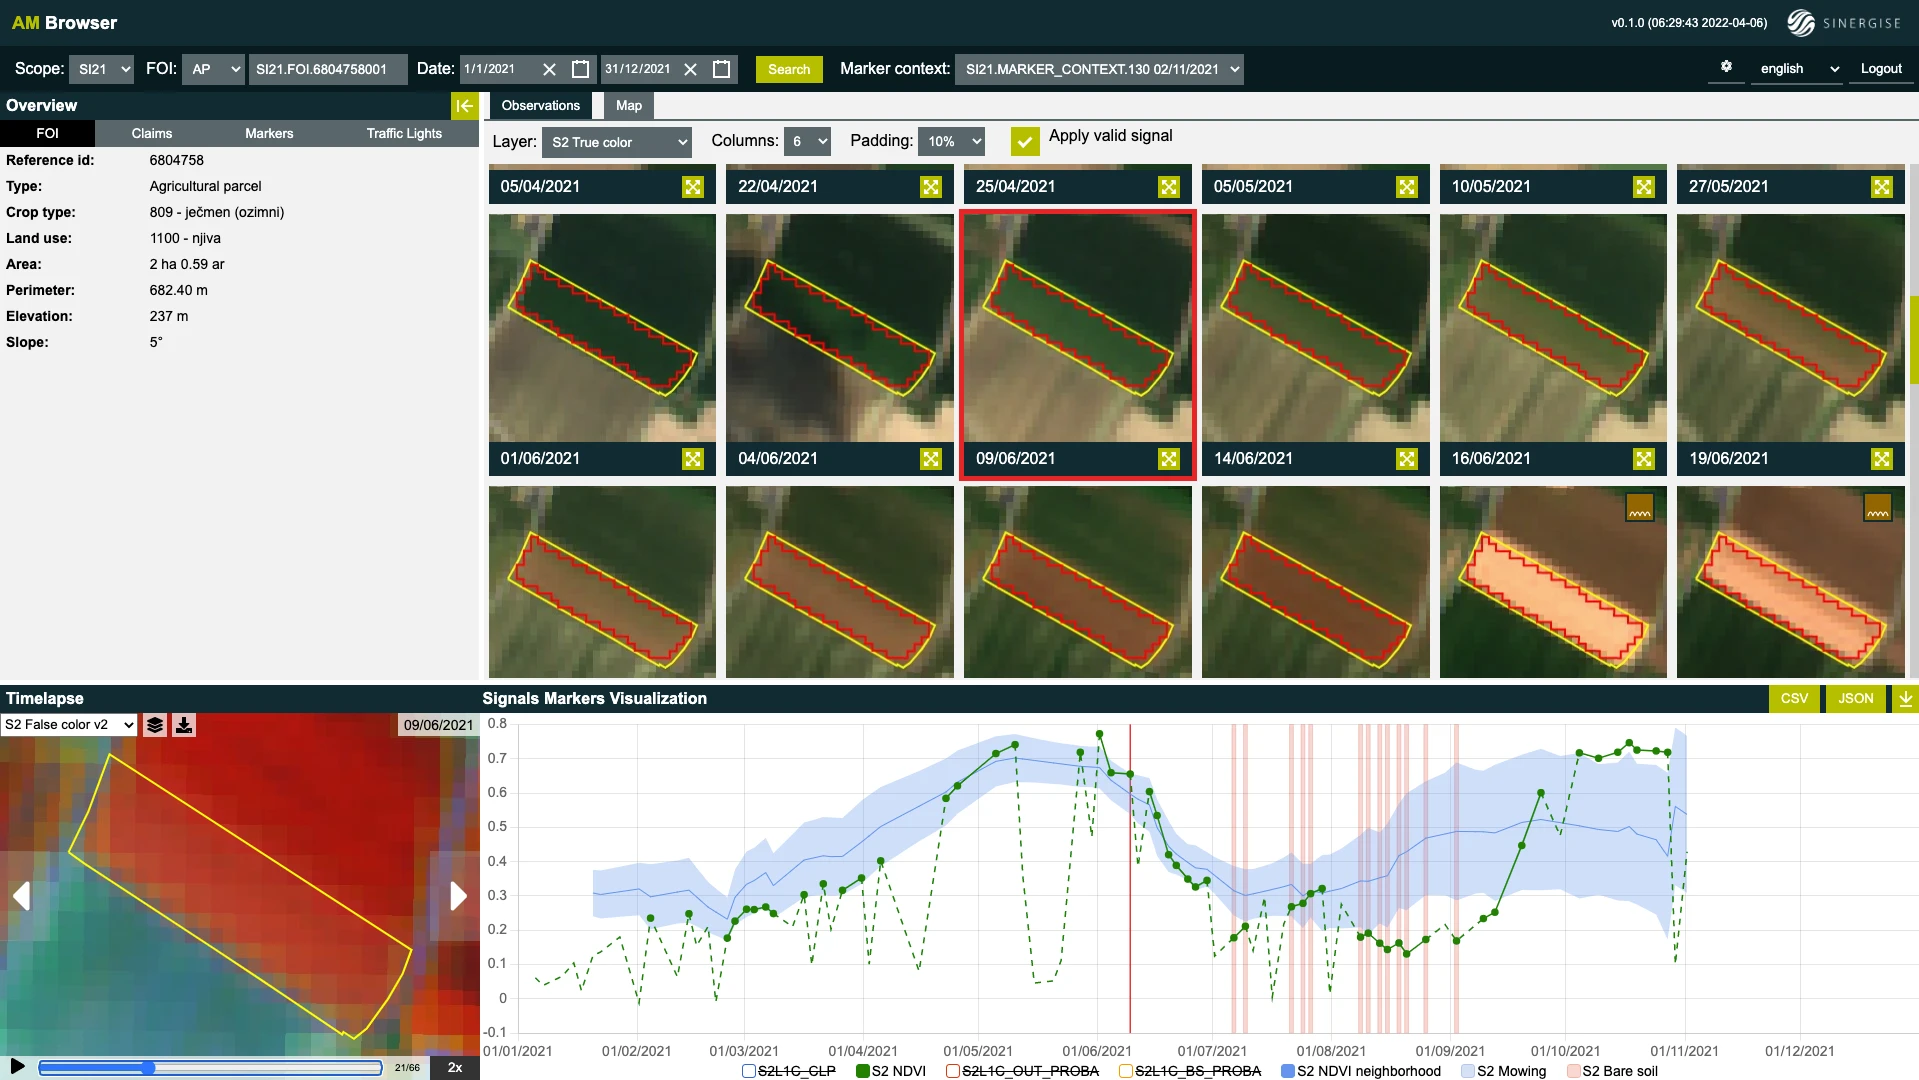Click the timelapse frame progress slider
This screenshot has width=1919, height=1080.
[210, 1068]
